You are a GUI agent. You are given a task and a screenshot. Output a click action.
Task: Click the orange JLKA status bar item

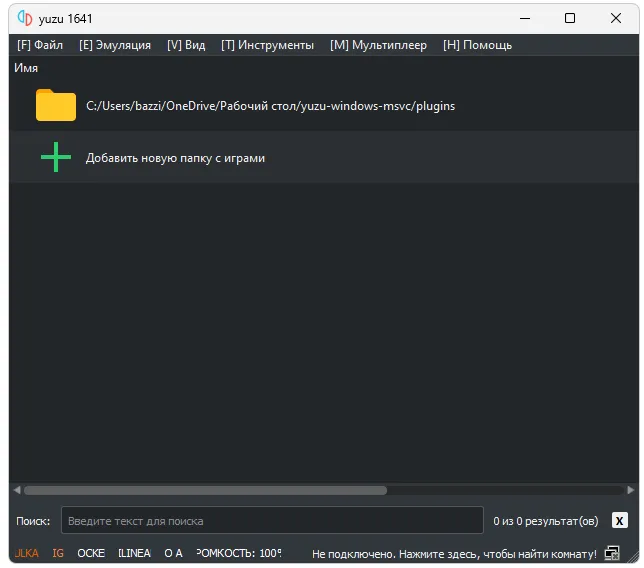[x=27, y=553]
